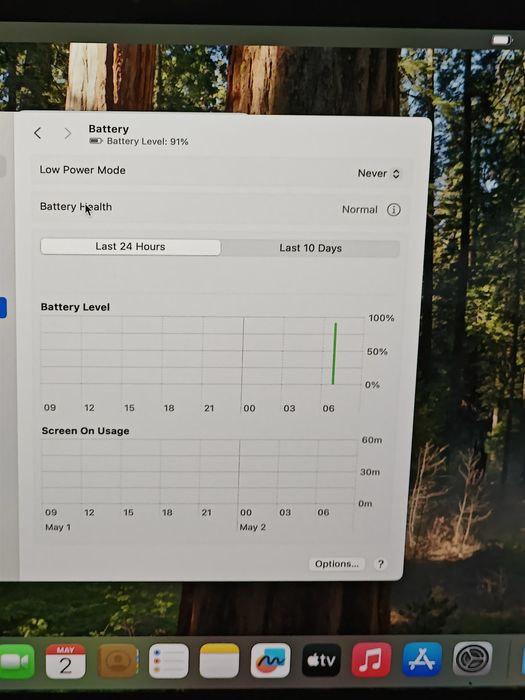This screenshot has width=525, height=700.
Task: Open the Battery Health info icon
Action: click(x=393, y=209)
